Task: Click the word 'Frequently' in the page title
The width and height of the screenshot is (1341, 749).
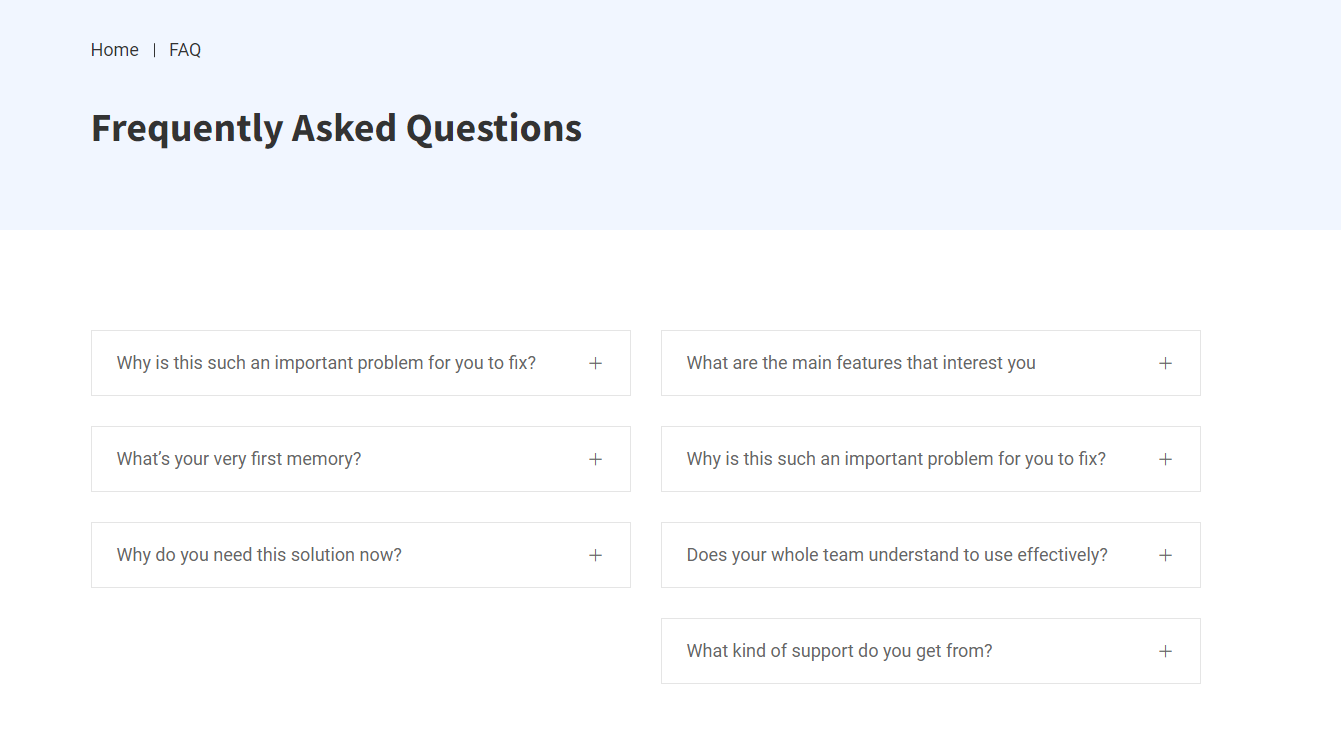Action: point(187,128)
